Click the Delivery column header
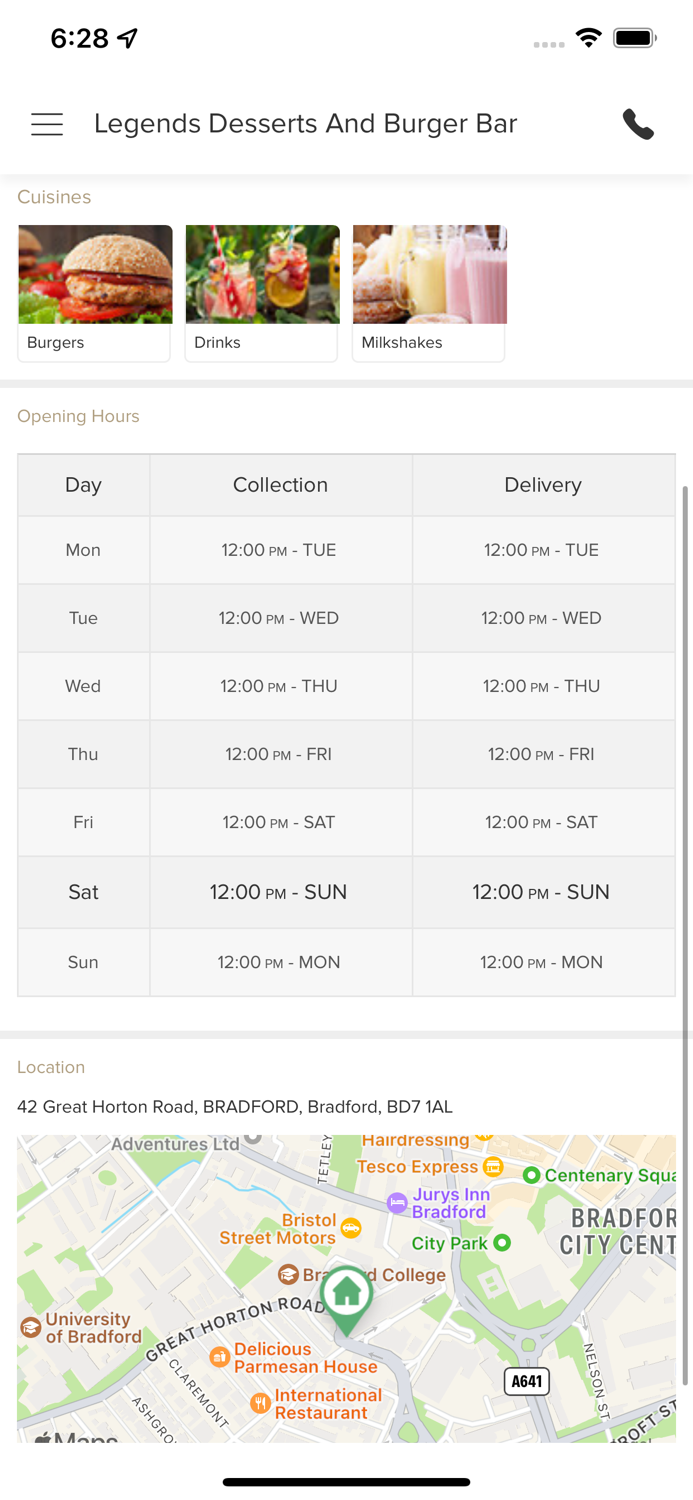 pyautogui.click(x=542, y=485)
